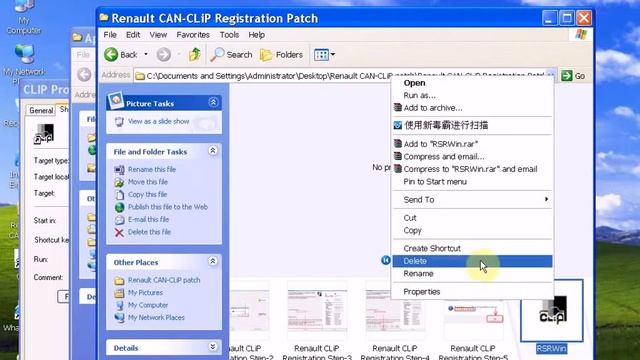Click the View as a slide show link
This screenshot has width=640, height=360.
tap(159, 122)
